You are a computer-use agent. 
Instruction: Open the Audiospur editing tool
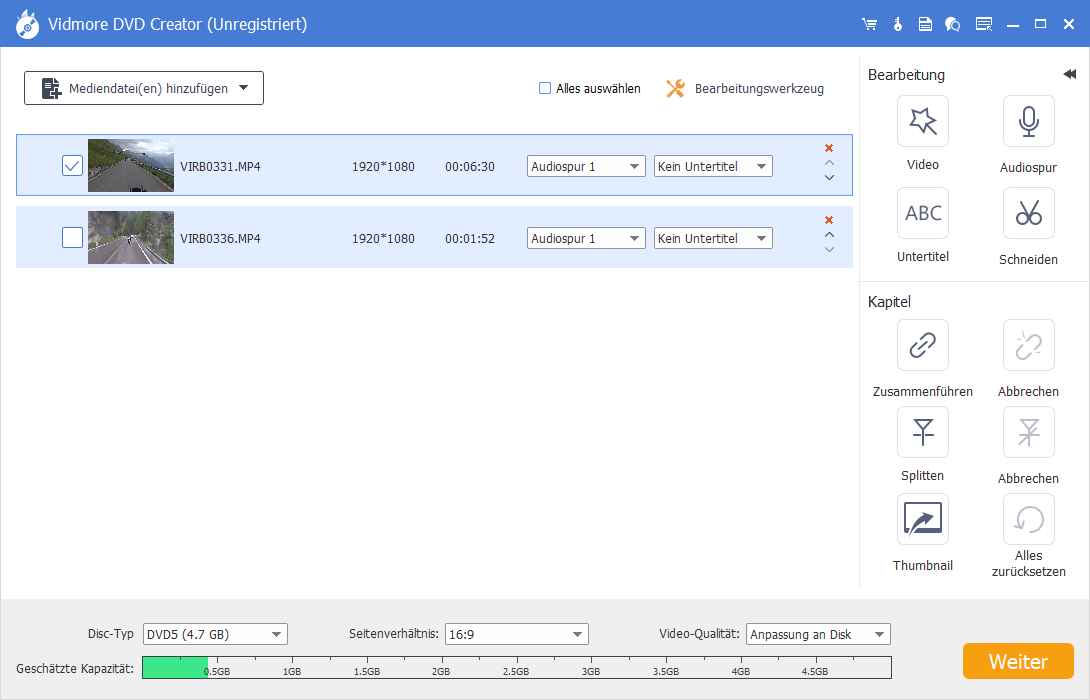tap(1028, 122)
